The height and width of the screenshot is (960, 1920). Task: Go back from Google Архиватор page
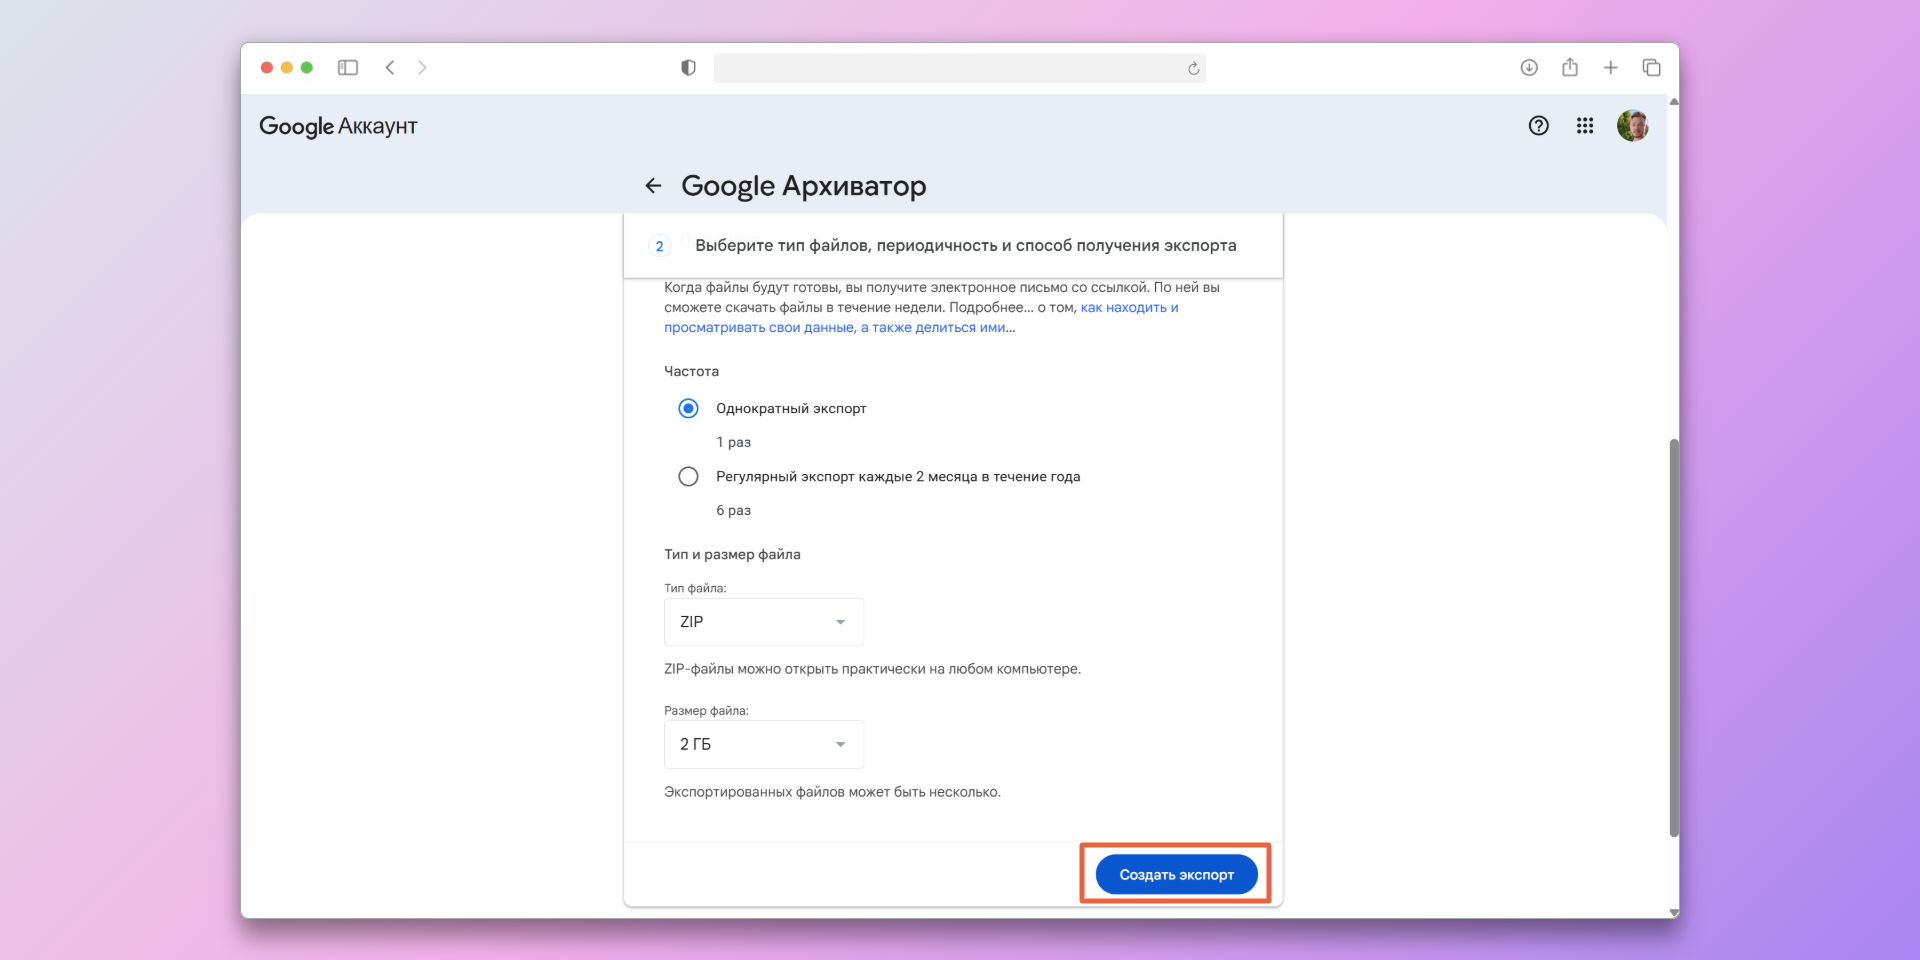point(653,186)
